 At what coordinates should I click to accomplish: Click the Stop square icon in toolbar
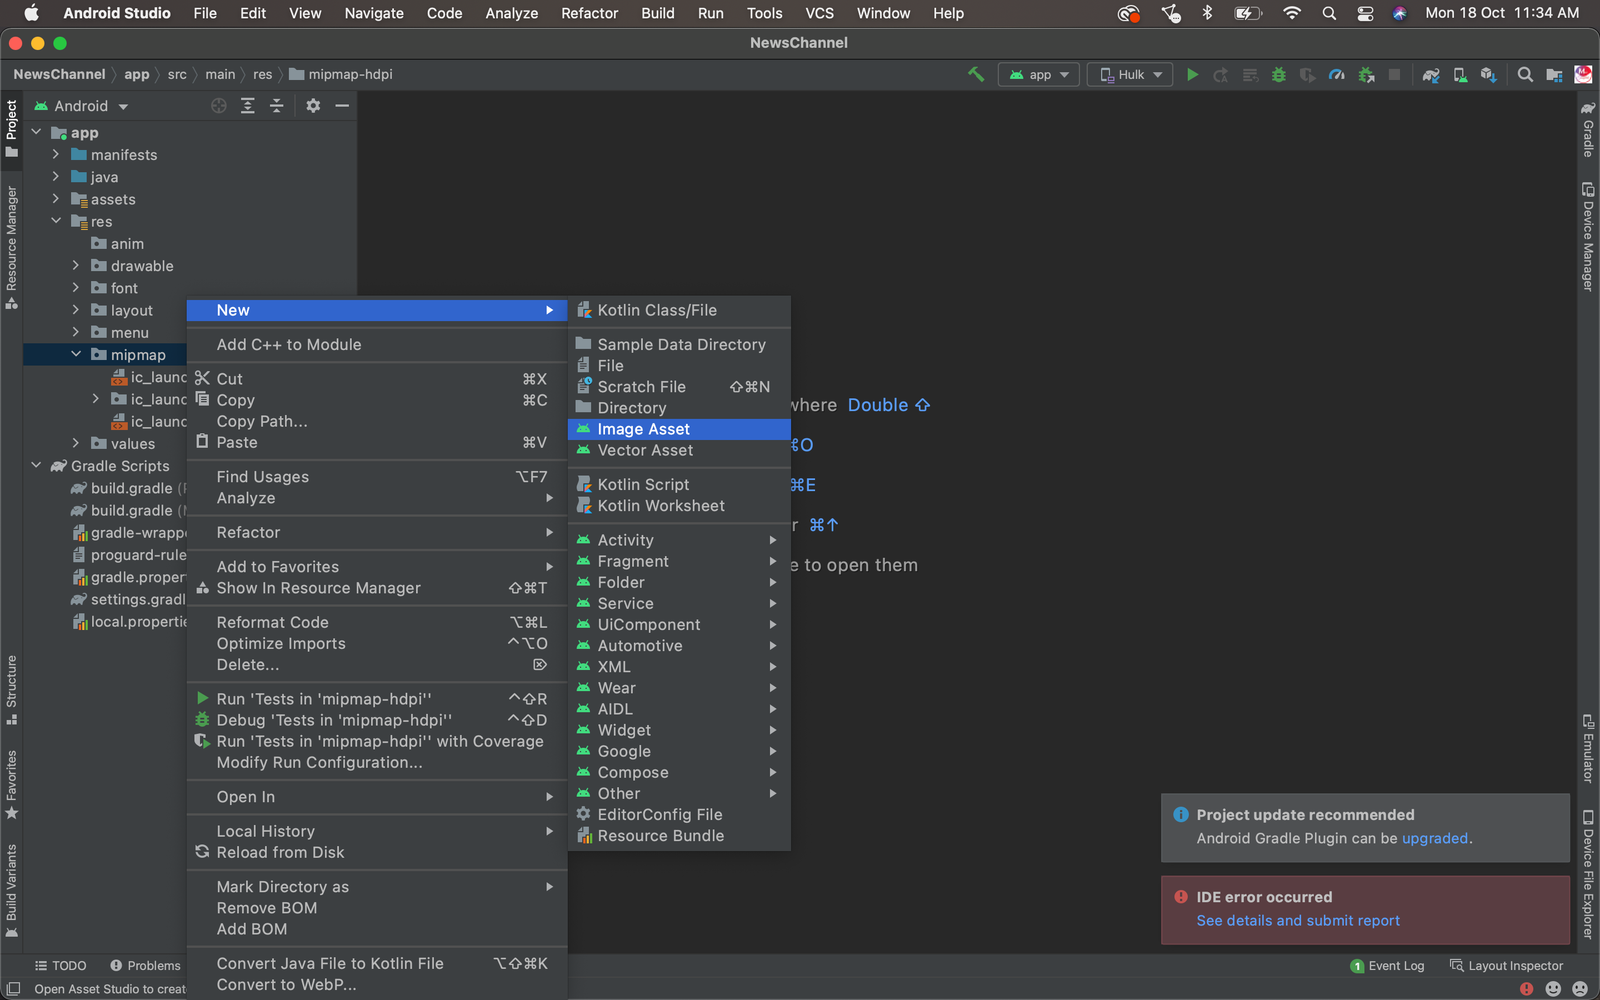tap(1394, 74)
